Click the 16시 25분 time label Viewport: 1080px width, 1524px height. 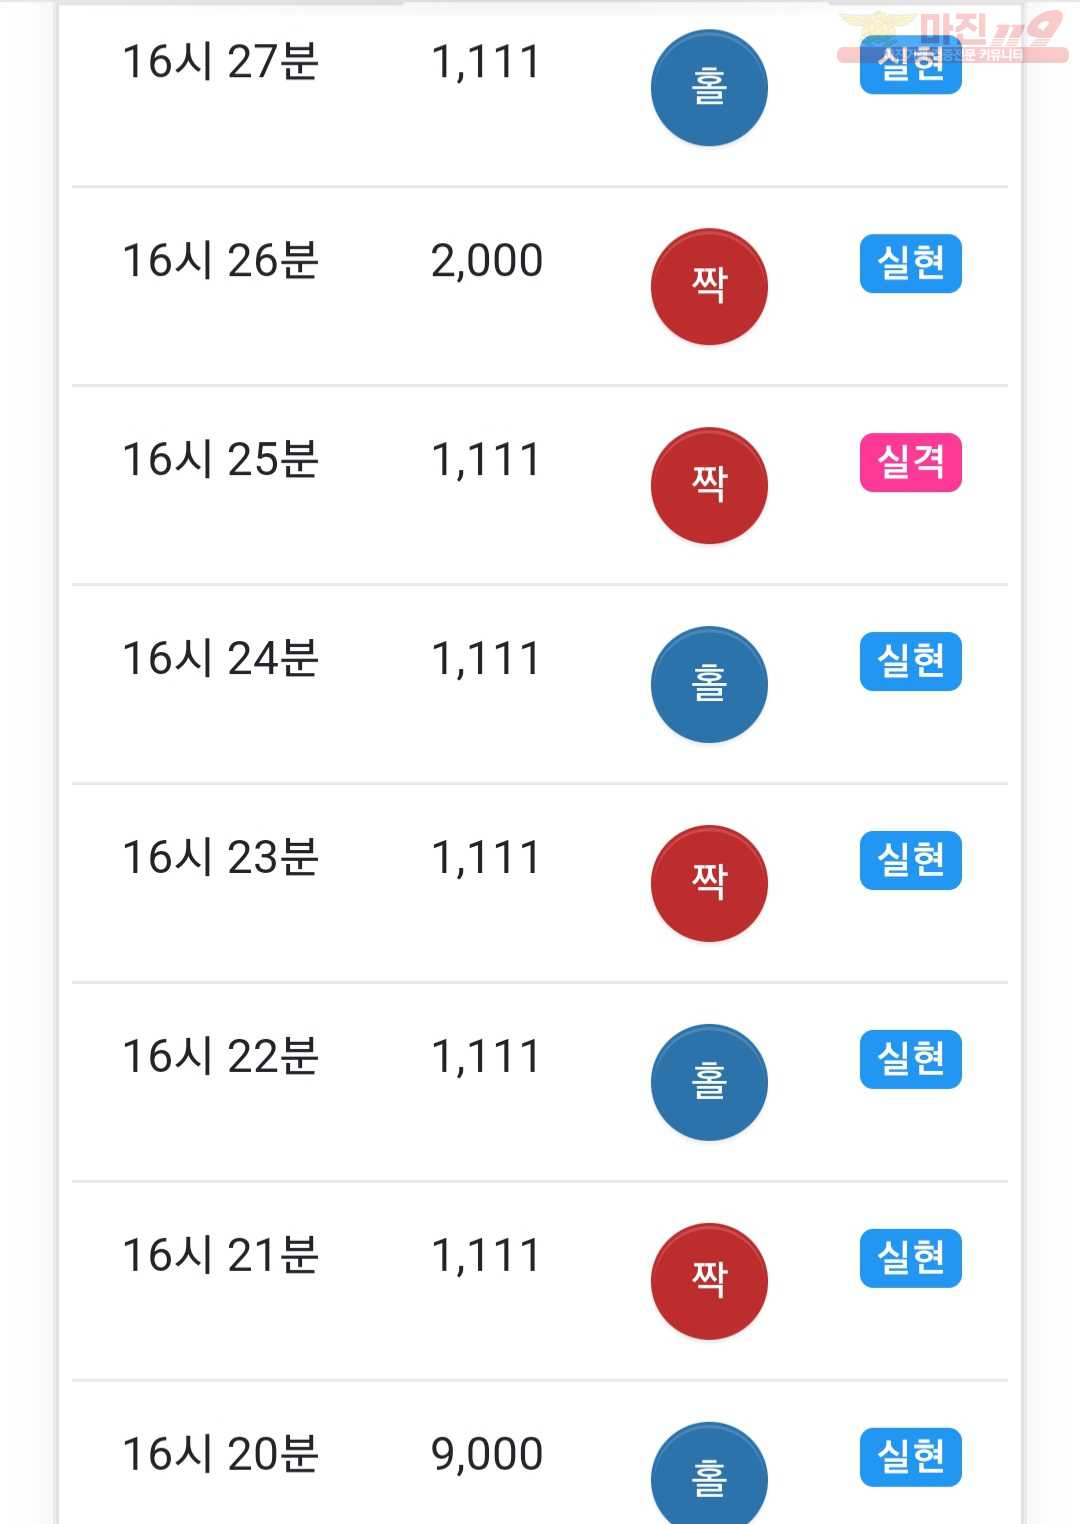(x=220, y=460)
